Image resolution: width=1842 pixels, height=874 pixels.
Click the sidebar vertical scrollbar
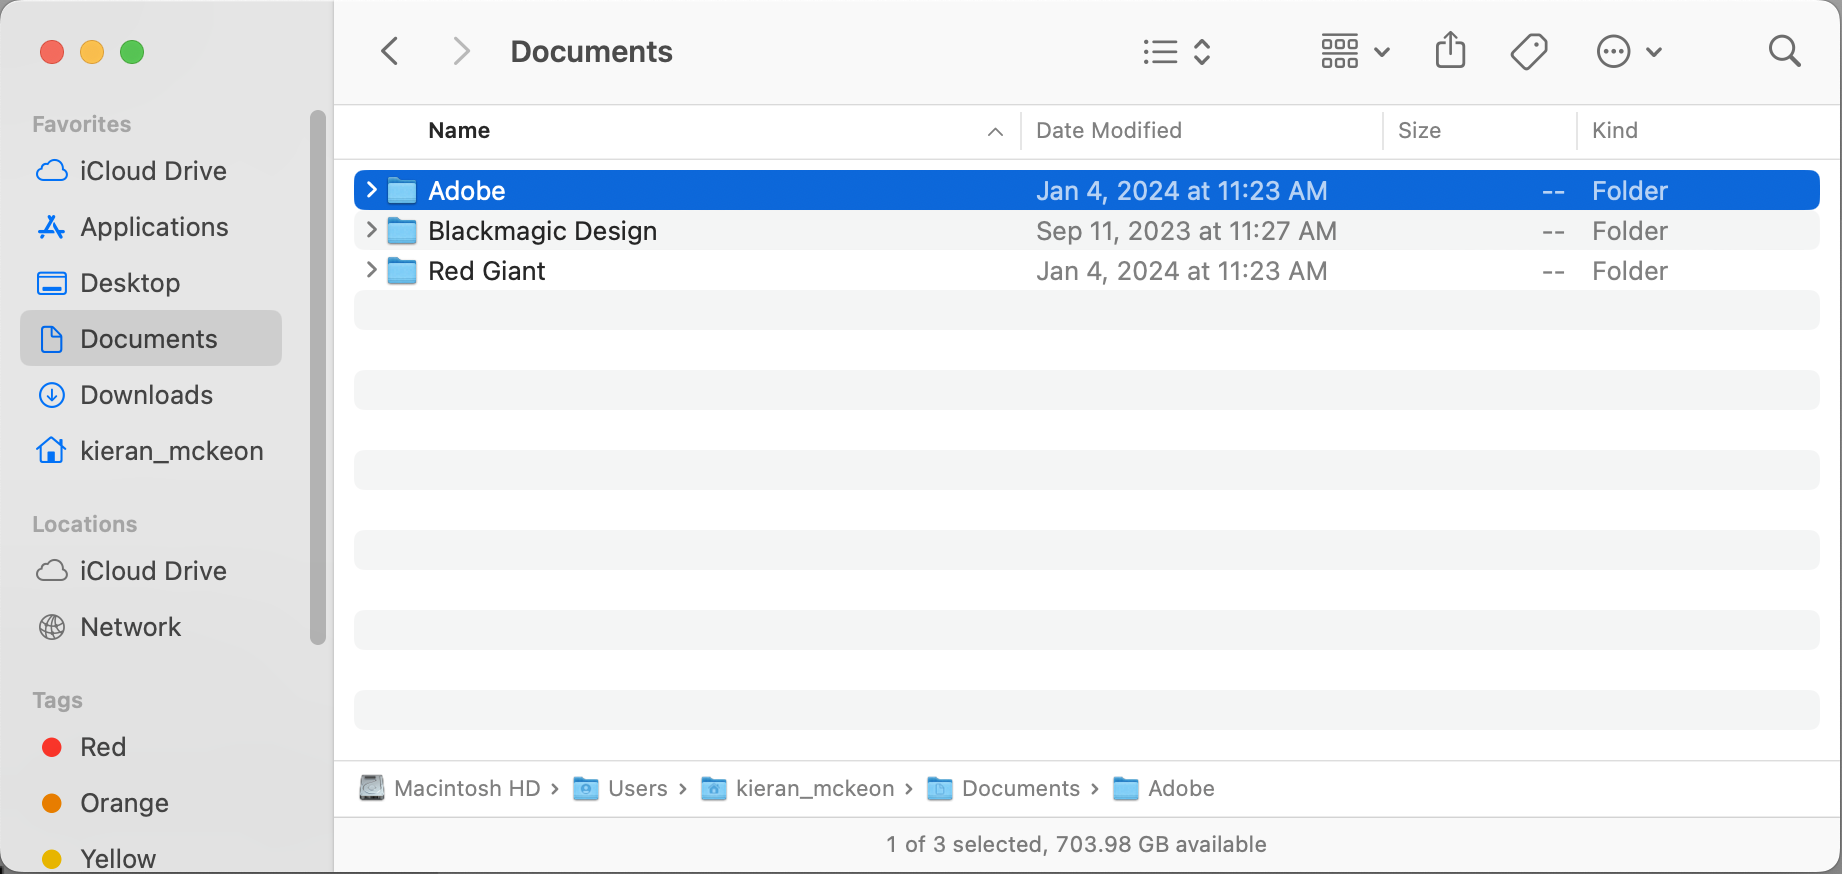[318, 378]
